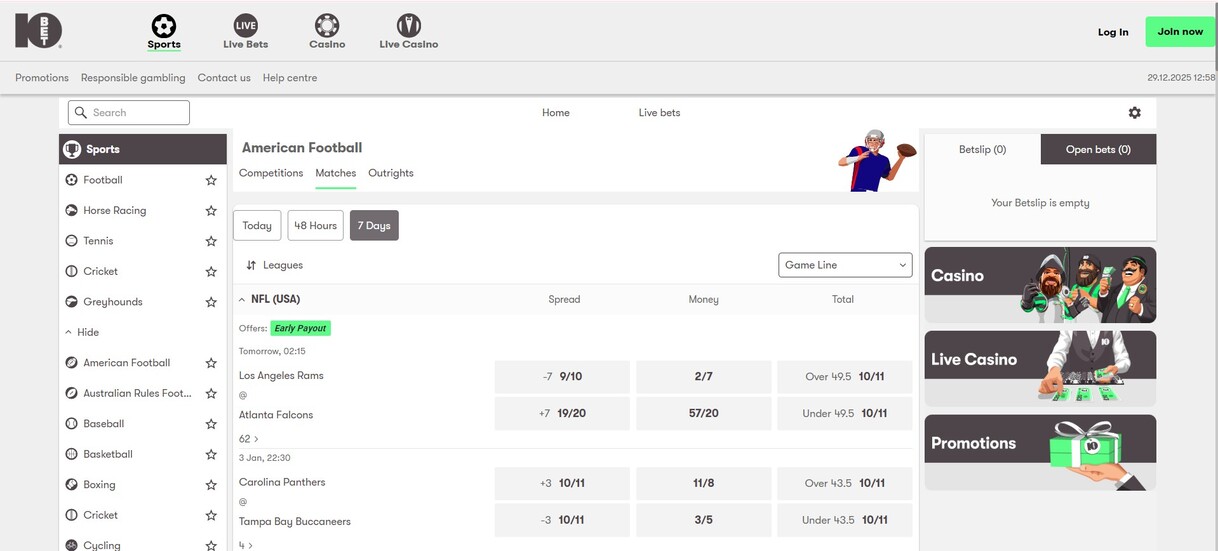Collapse the sports list with Hide
1218x551 pixels.
(82, 332)
